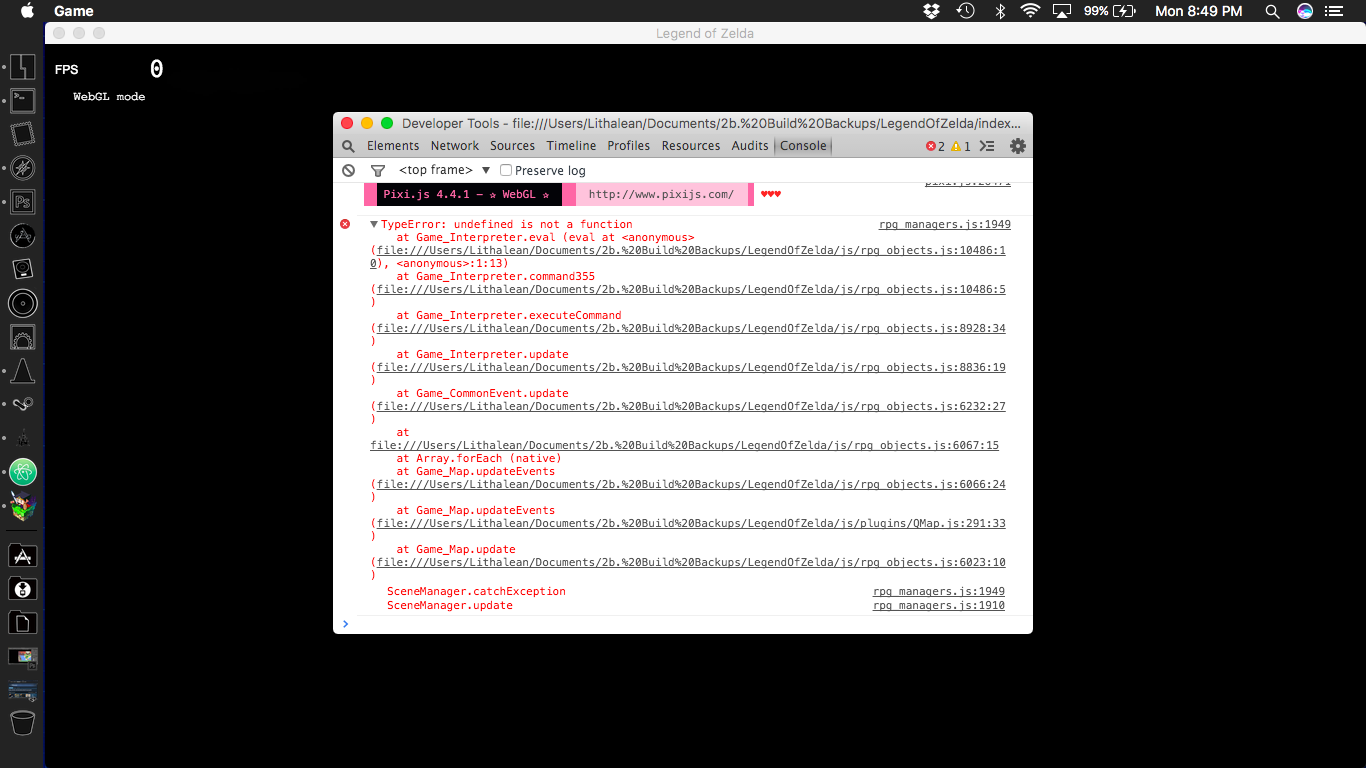Open Spotlight search in the menu bar
Viewport: 1366px width, 768px height.
[x=1272, y=11]
